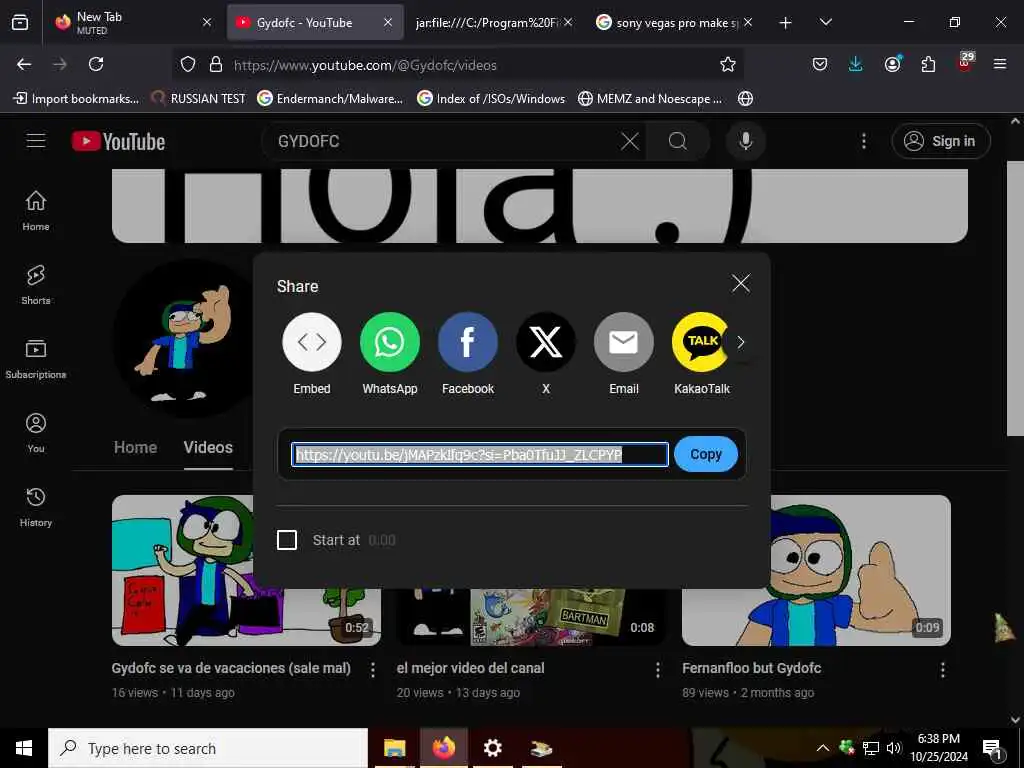This screenshot has width=1024, height=768.
Task: Open el mejor video del canal title
Action: 470,668
